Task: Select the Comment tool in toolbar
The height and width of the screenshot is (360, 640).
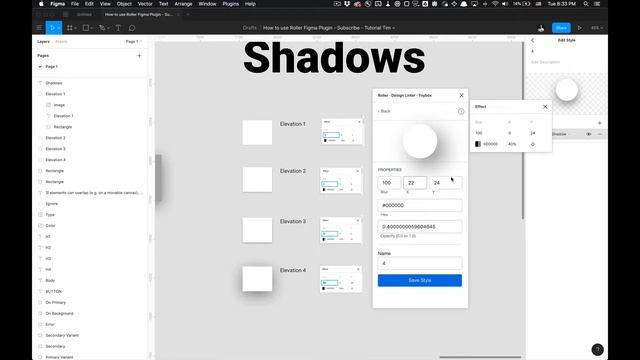Action: coord(132,28)
